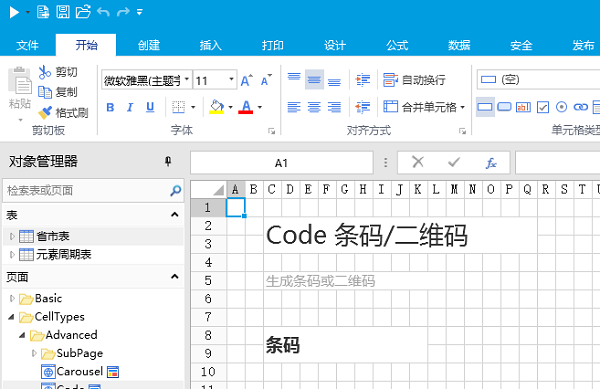The width and height of the screenshot is (600, 389).
Task: Create a new document icon
Action: [43, 12]
